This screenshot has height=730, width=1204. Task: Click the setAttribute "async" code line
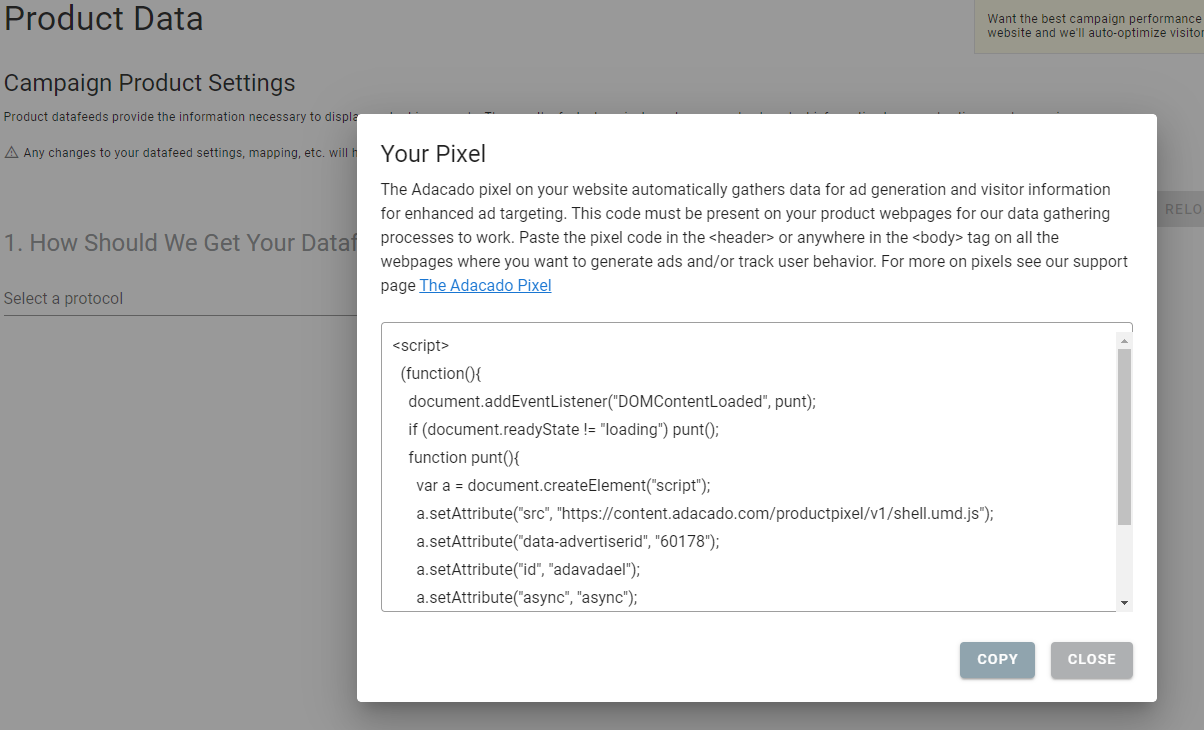pyautogui.click(x=527, y=598)
